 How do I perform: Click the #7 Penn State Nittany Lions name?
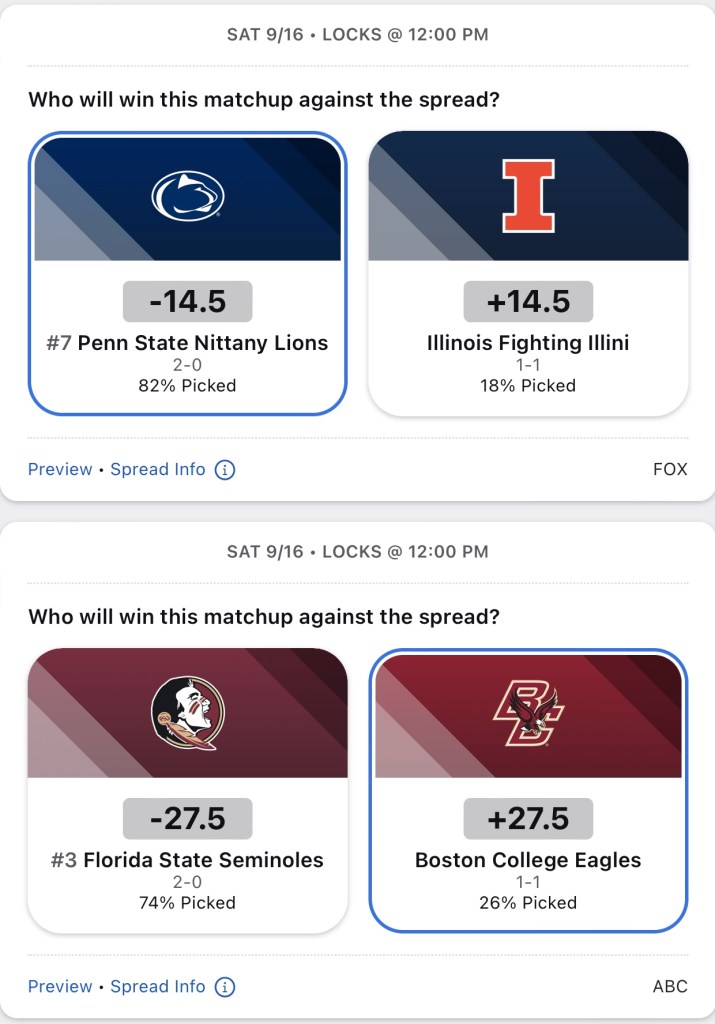coord(187,343)
